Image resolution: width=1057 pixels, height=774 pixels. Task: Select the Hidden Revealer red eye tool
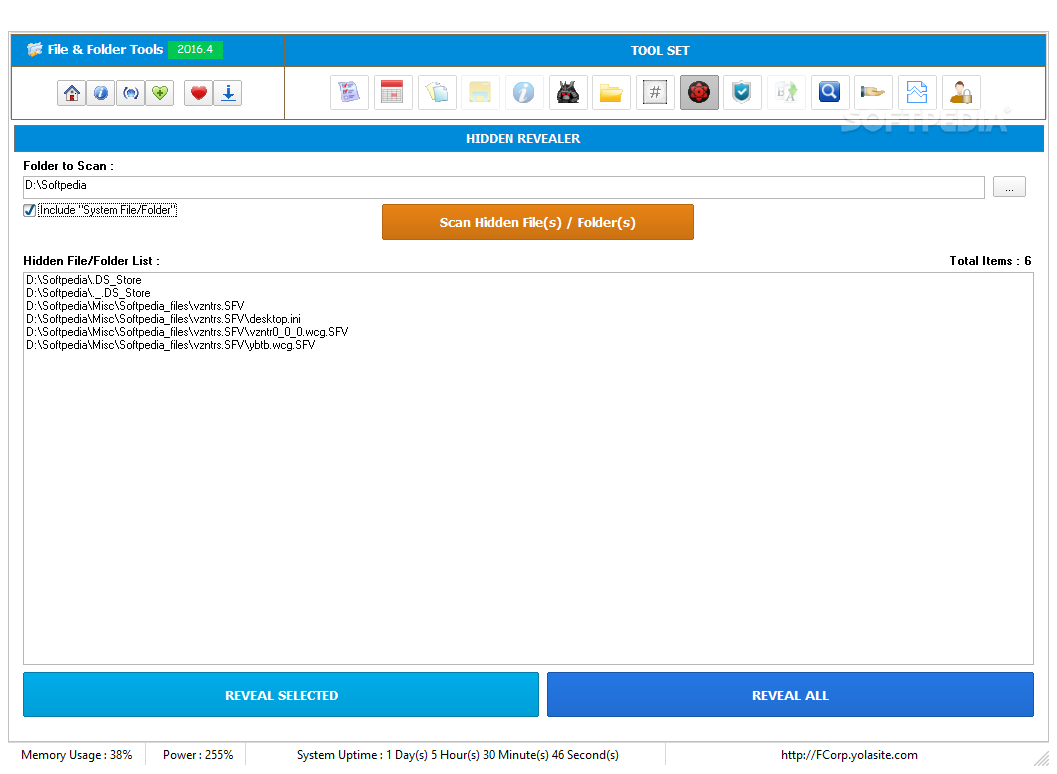[x=699, y=92]
